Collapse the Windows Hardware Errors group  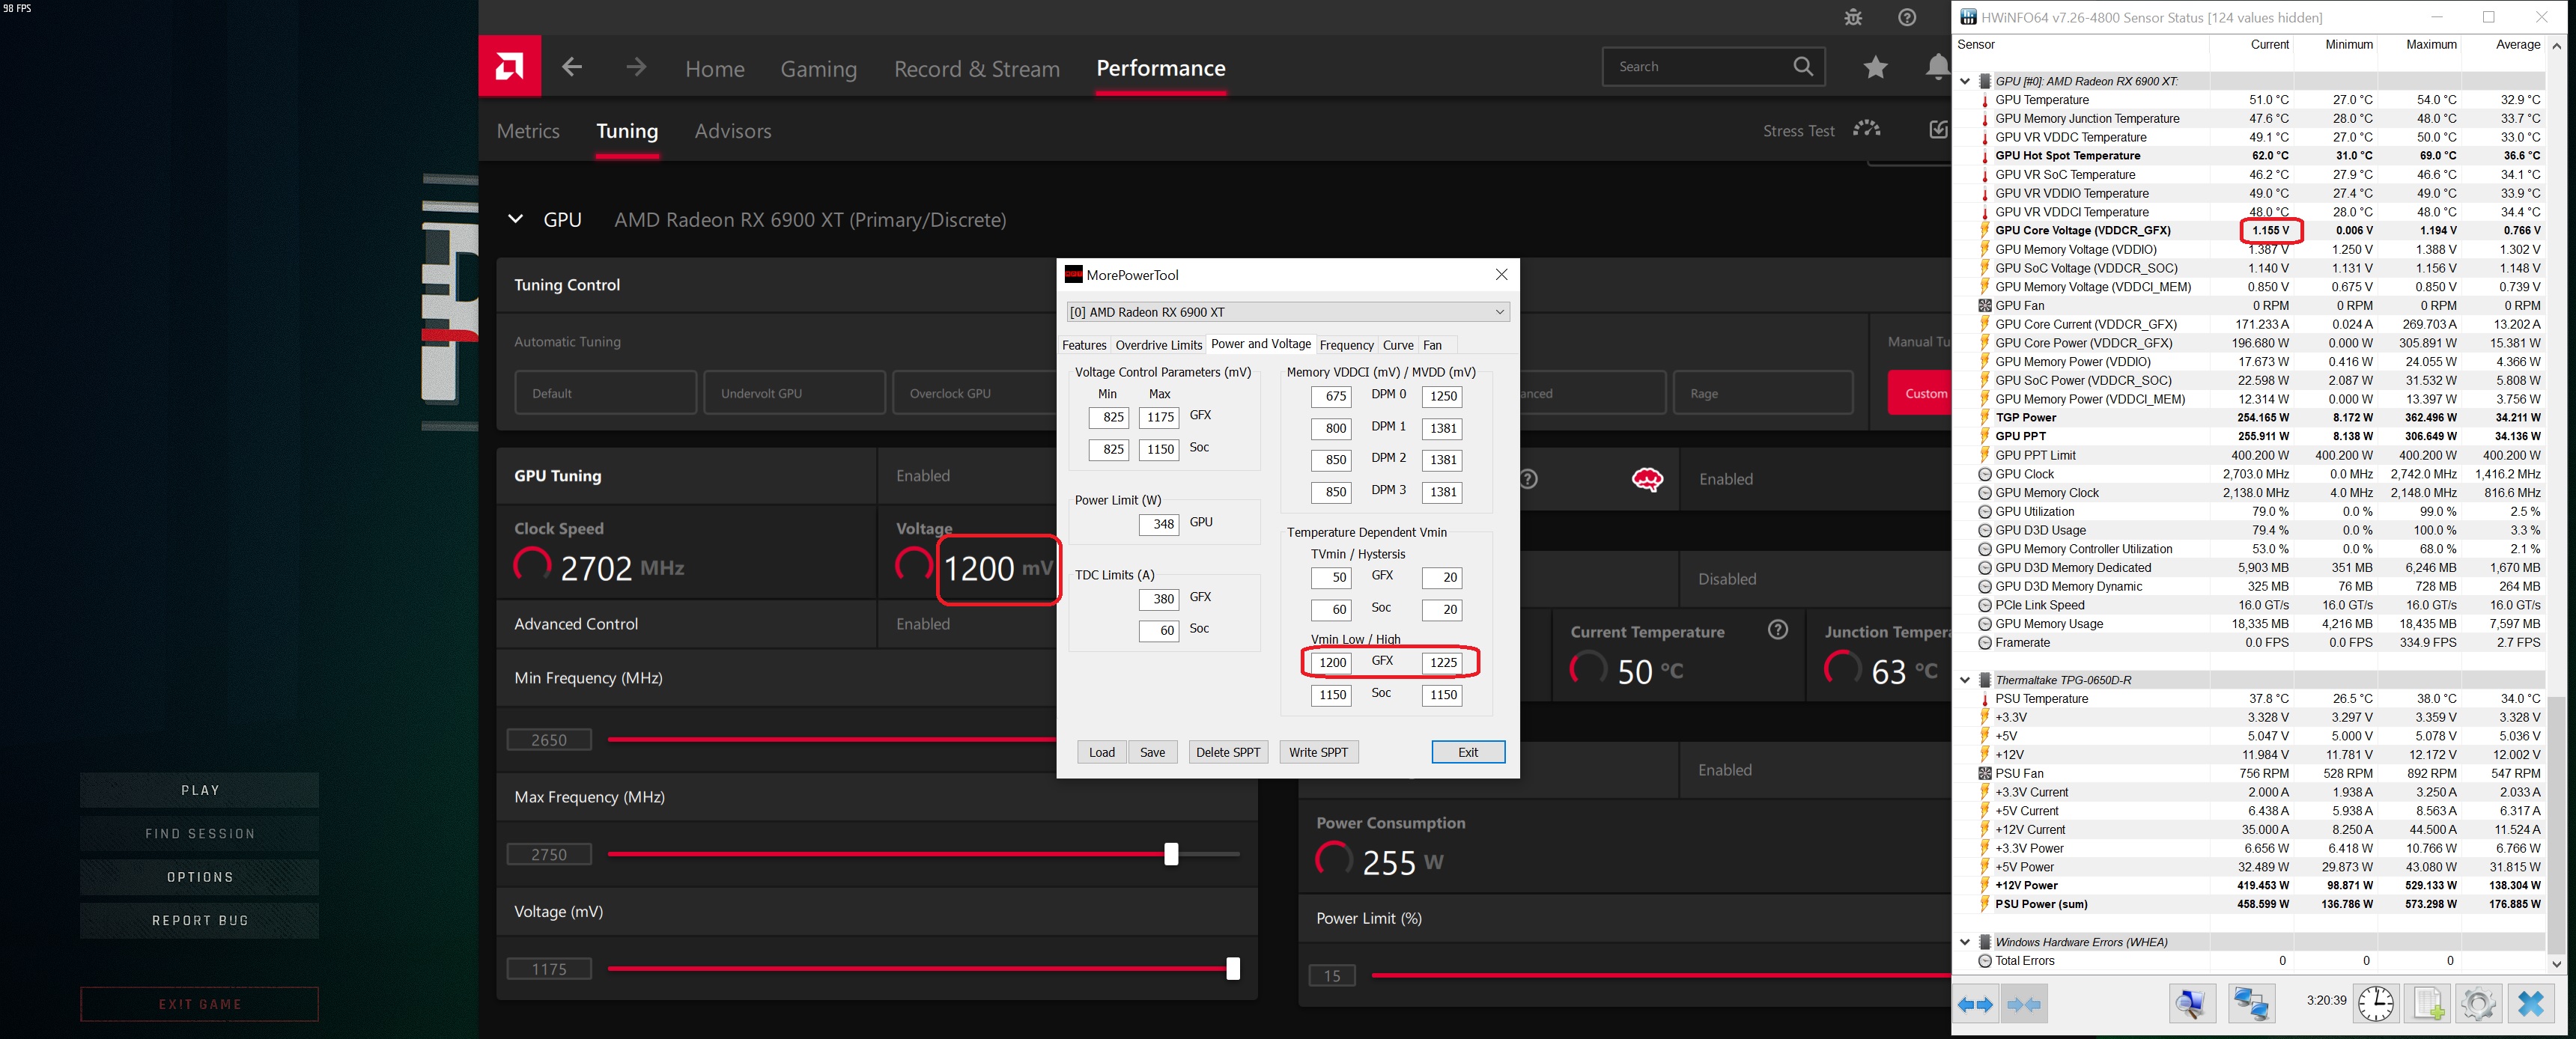click(x=1965, y=942)
